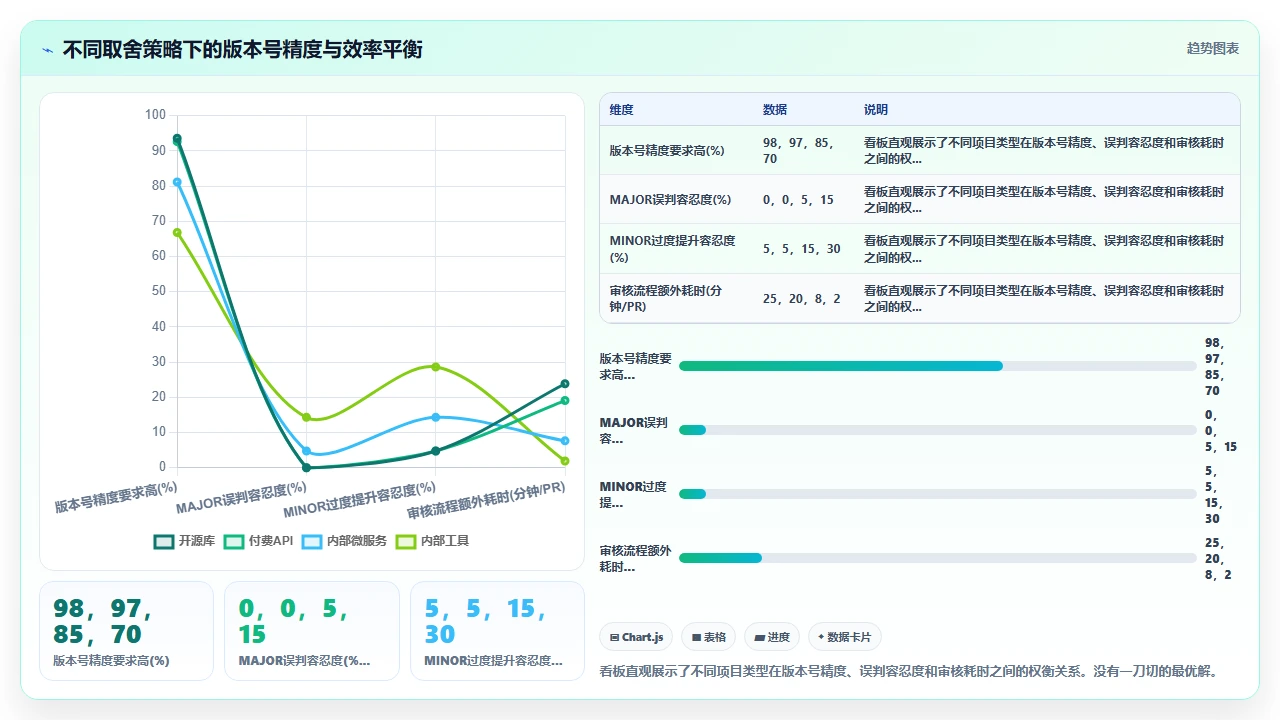1280x720 pixels.
Task: Click the 内部工具 point at MINOR peak
Action: [436, 366]
